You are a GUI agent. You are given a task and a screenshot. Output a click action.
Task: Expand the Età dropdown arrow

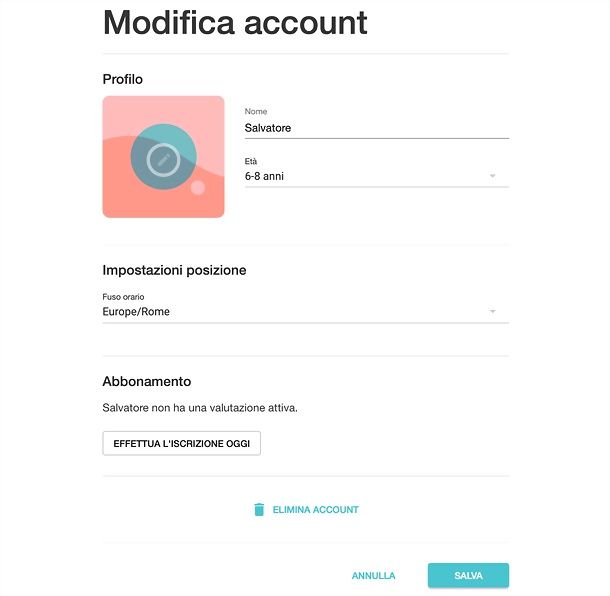pos(493,176)
